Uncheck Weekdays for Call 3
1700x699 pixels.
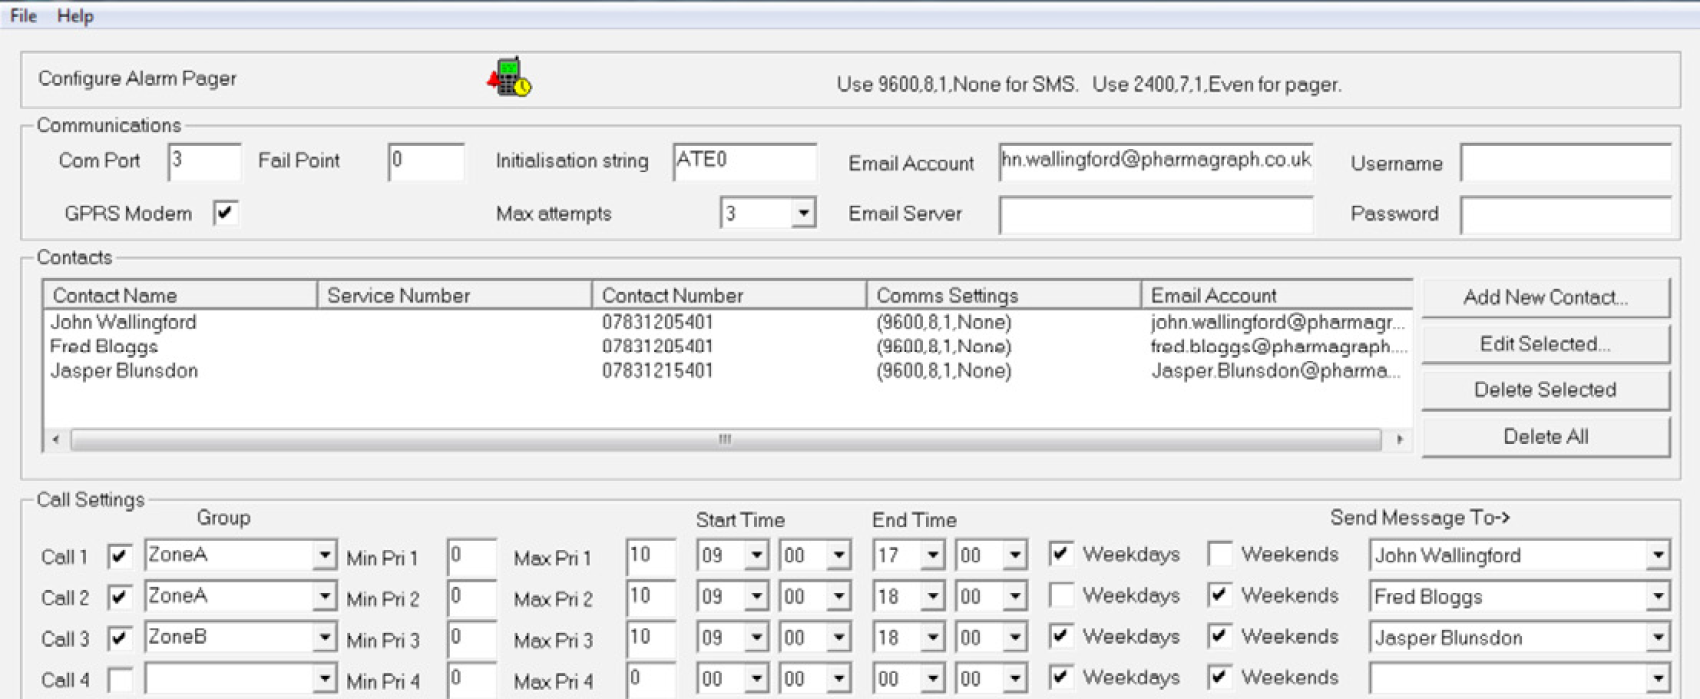tap(1062, 635)
